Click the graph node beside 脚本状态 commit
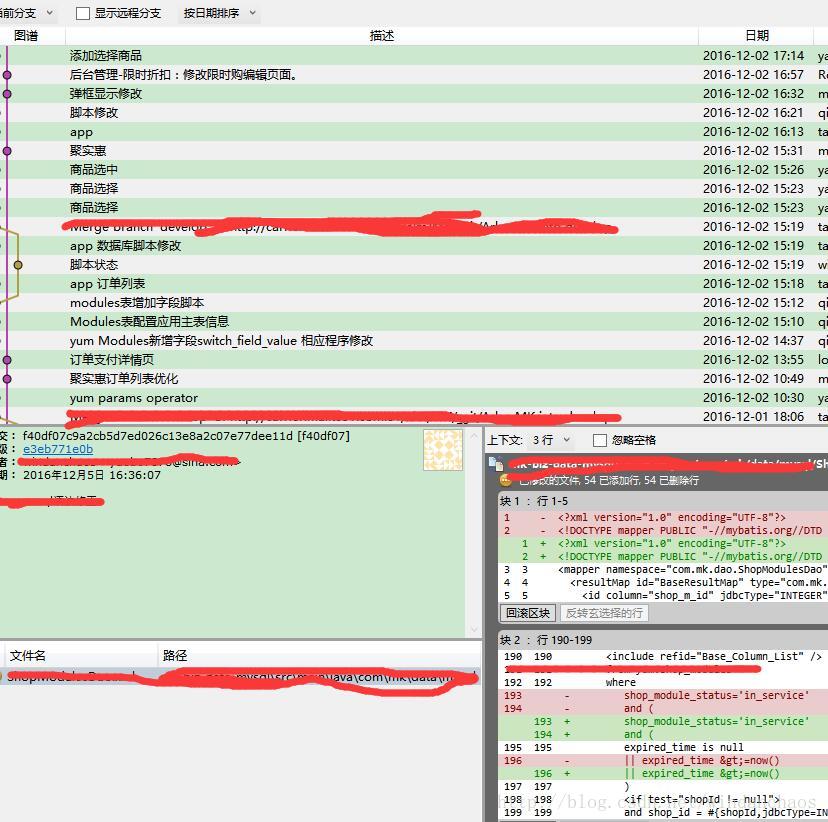828x822 pixels. click(18, 265)
